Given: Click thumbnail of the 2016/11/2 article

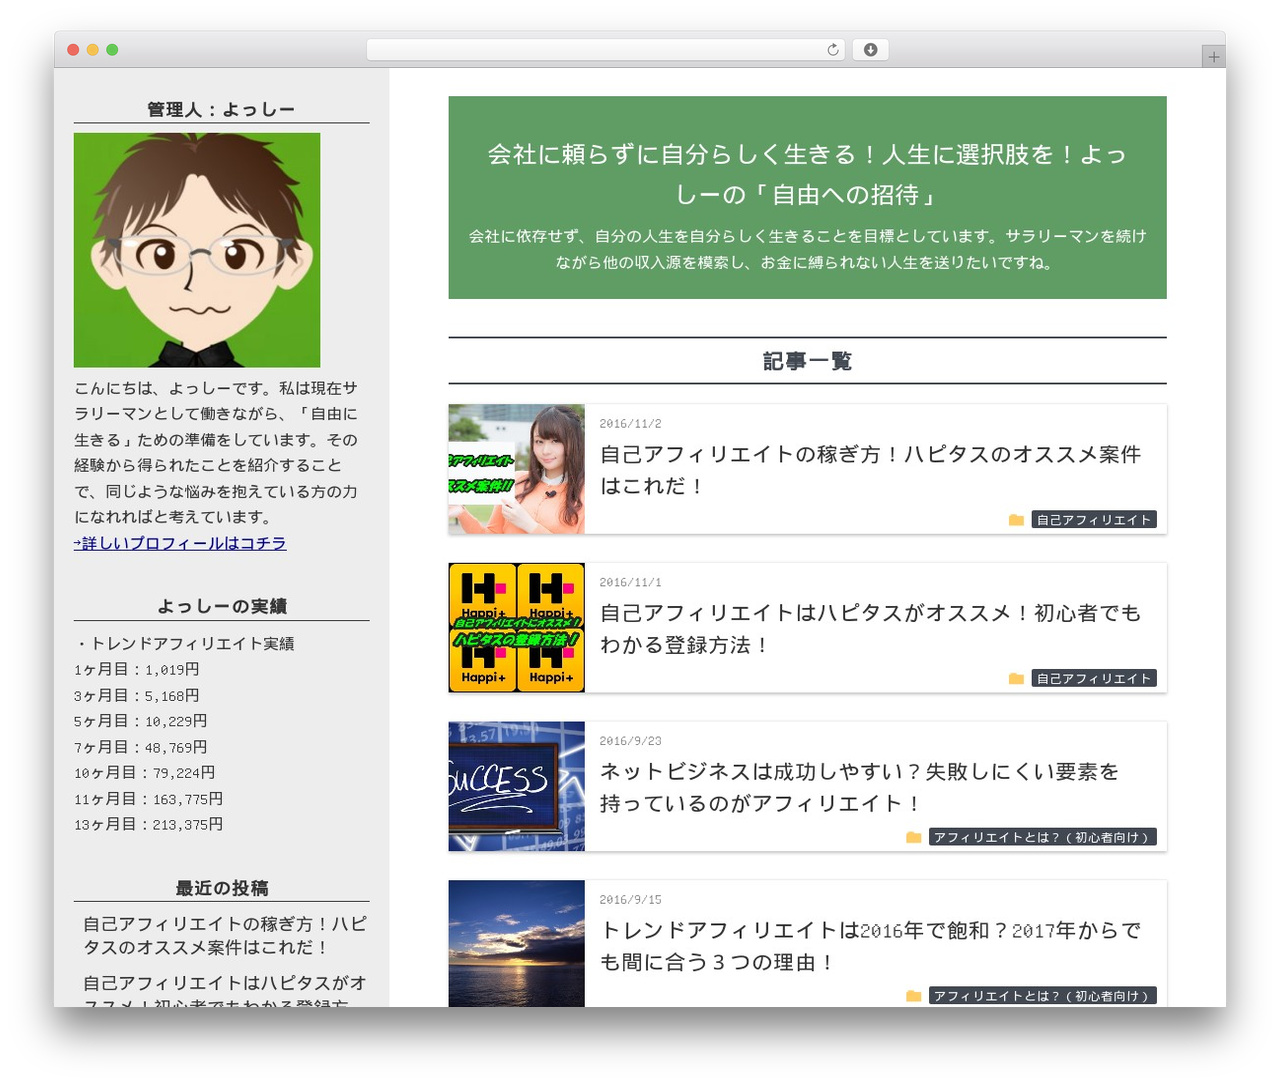Looking at the screenshot, I should click(x=516, y=469).
